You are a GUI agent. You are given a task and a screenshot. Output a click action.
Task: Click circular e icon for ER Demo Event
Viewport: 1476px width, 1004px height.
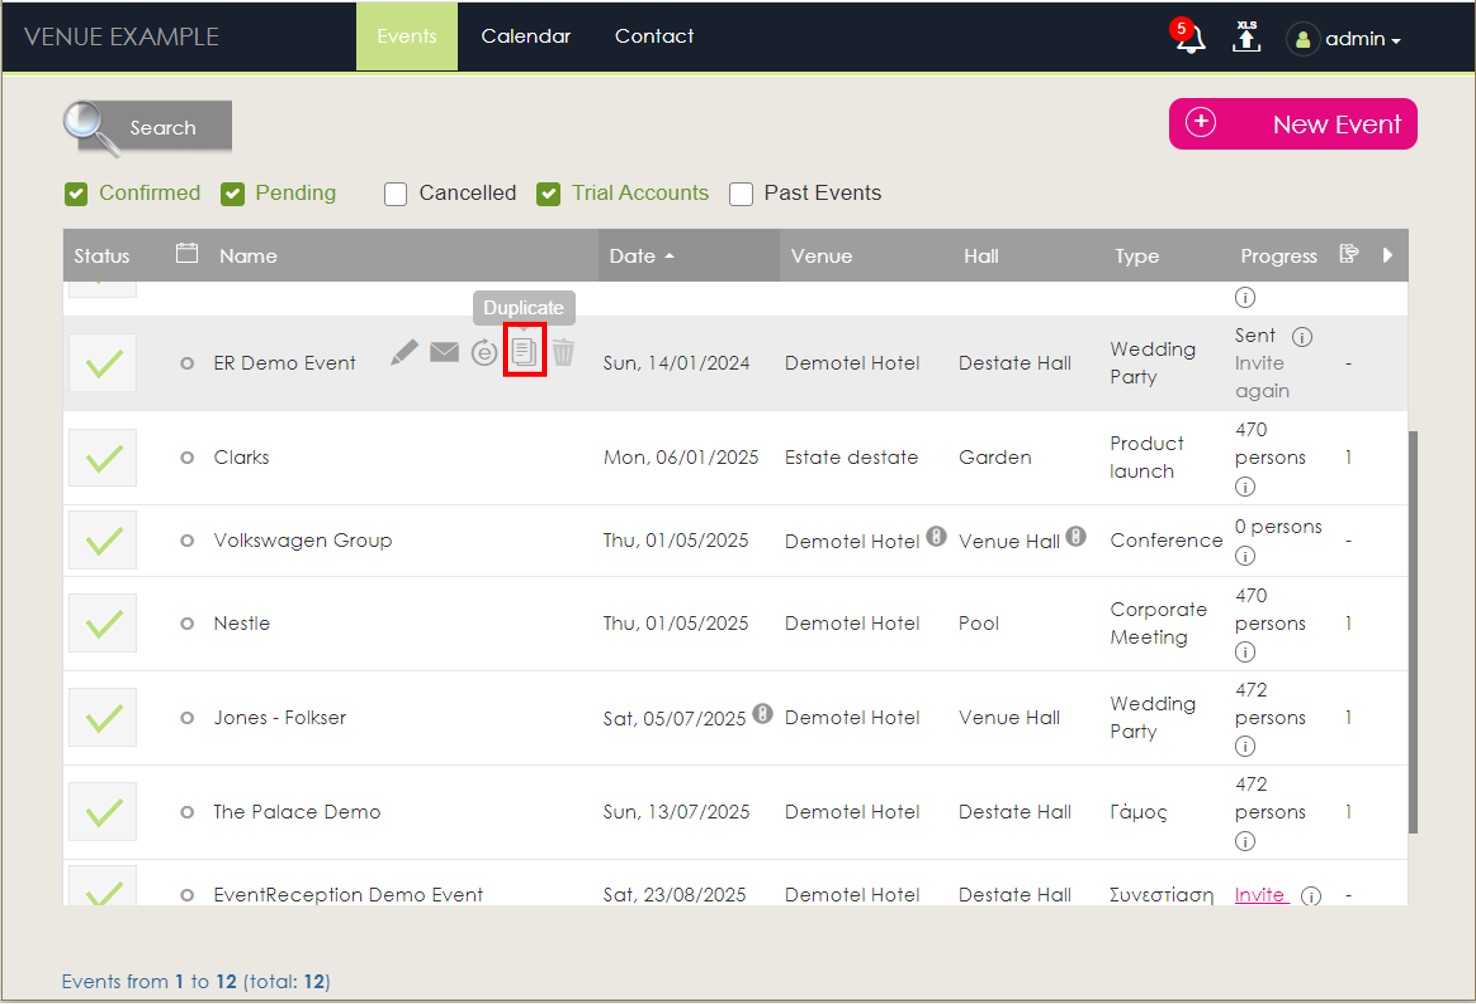point(484,352)
